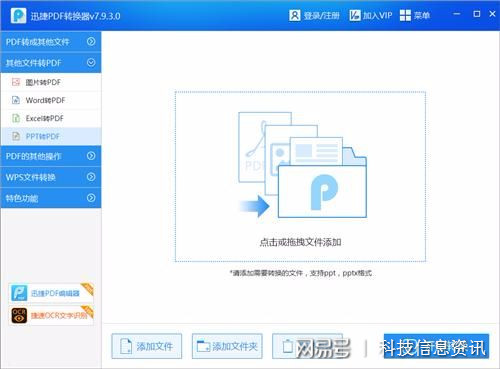Click the 迅捷PDF编辑器 logo icon
This screenshot has width=500, height=369.
pyautogui.click(x=19, y=293)
